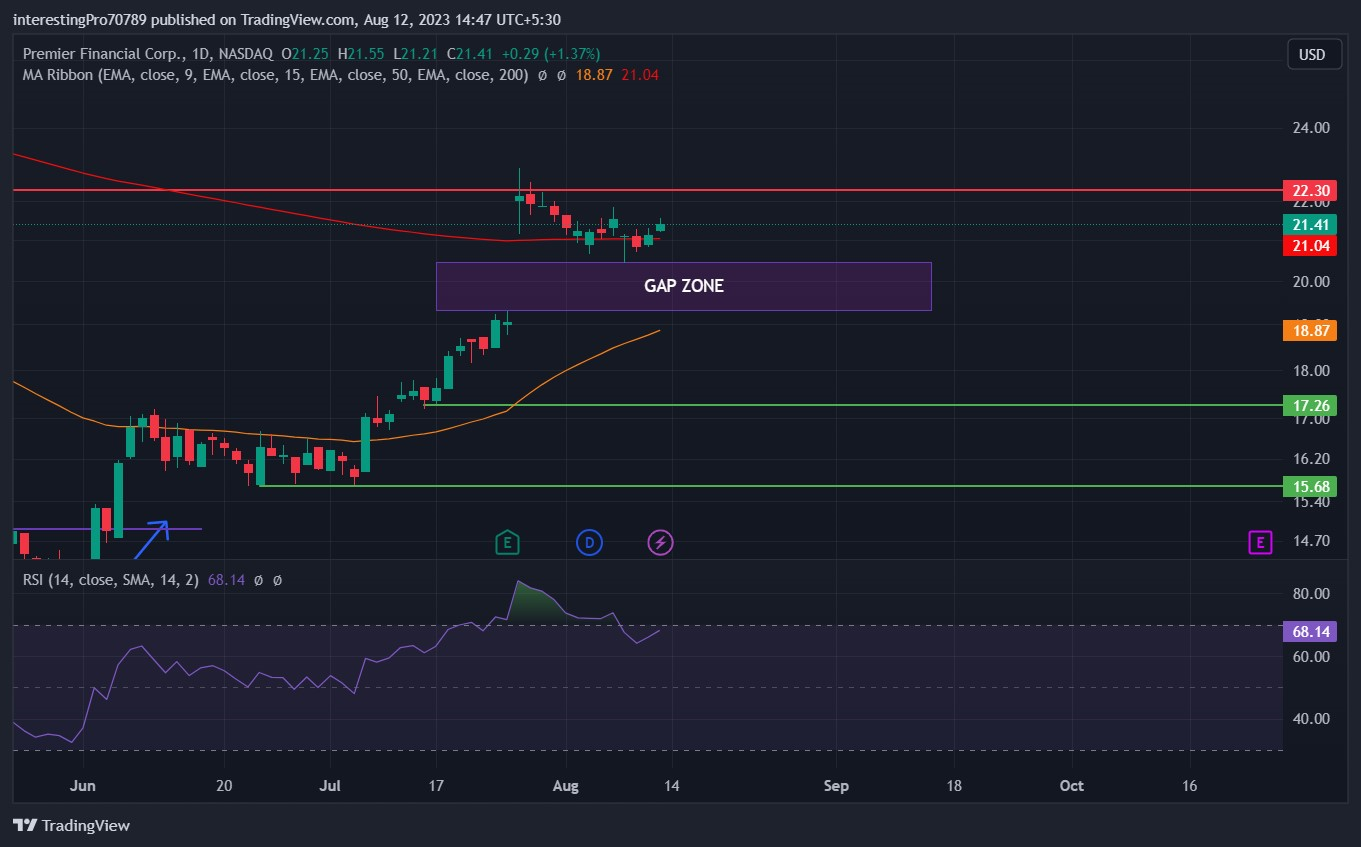Click the 'Aug' date on the time axis
1361x847 pixels.
click(566, 786)
